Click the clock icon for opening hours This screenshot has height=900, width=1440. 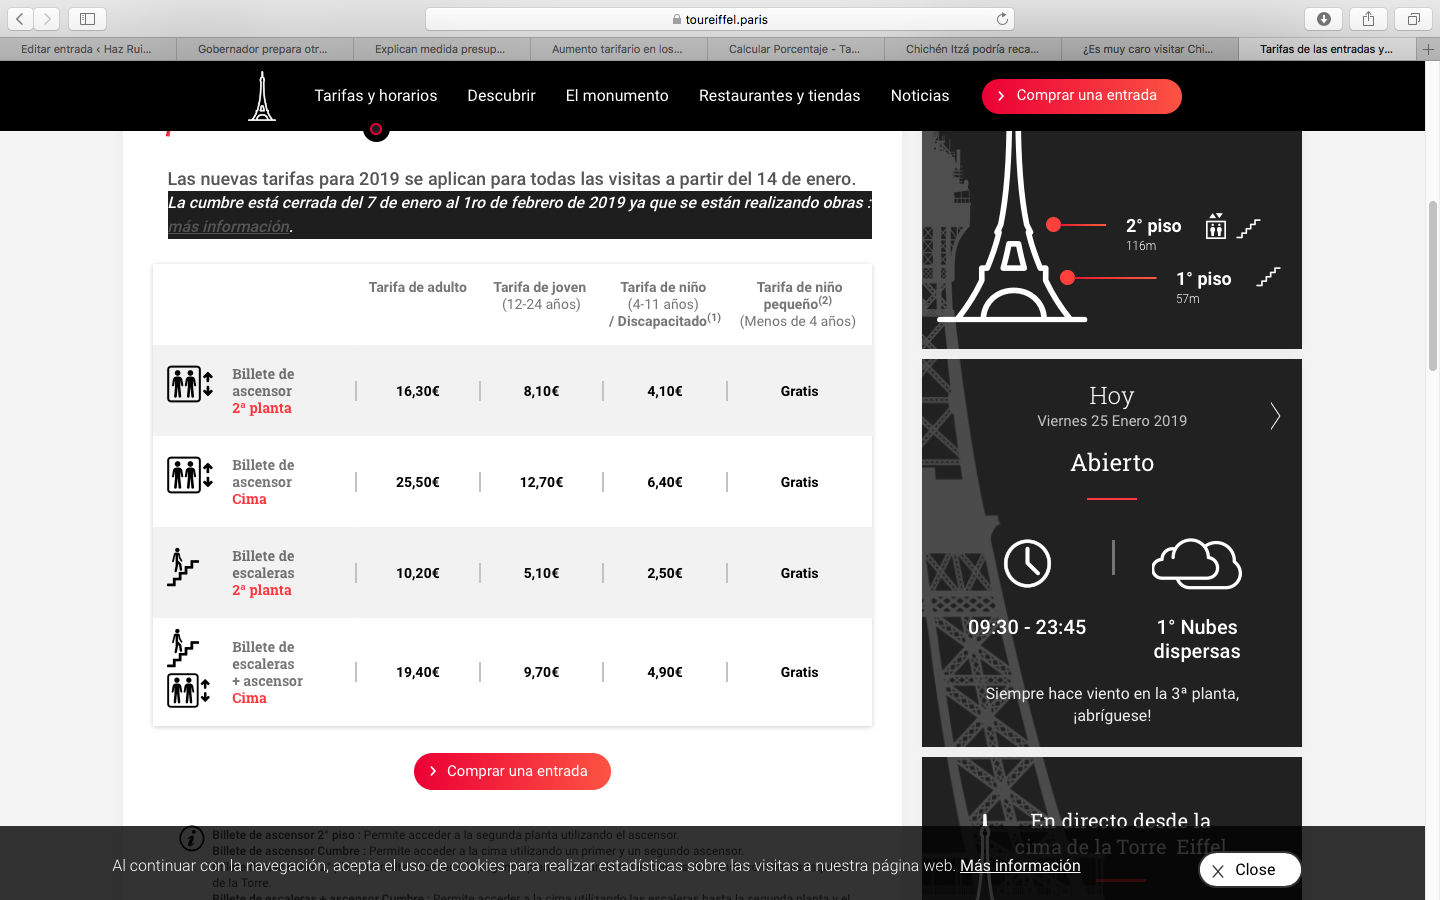pyautogui.click(x=1027, y=563)
